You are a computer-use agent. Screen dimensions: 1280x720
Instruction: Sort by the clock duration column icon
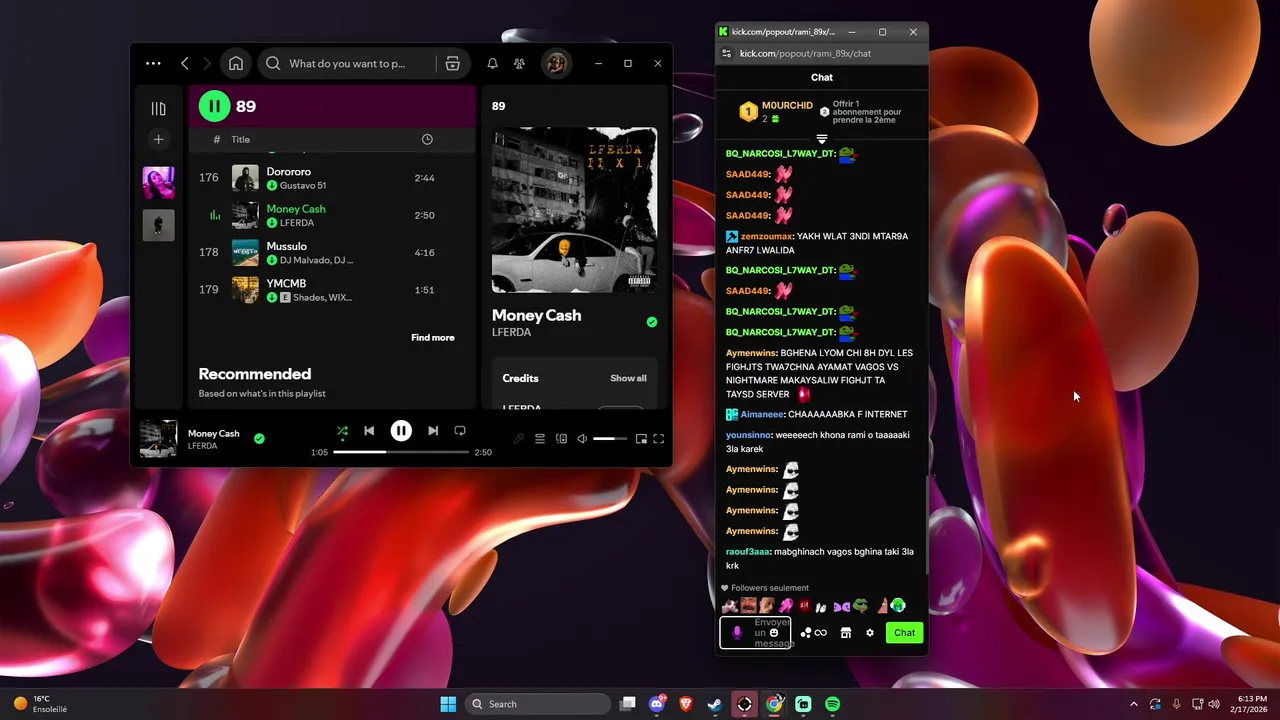tap(427, 139)
